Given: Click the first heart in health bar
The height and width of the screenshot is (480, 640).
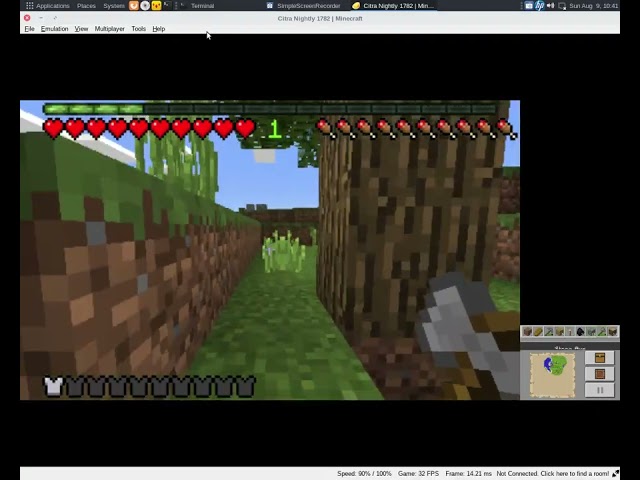Looking at the screenshot, I should click(53, 129).
